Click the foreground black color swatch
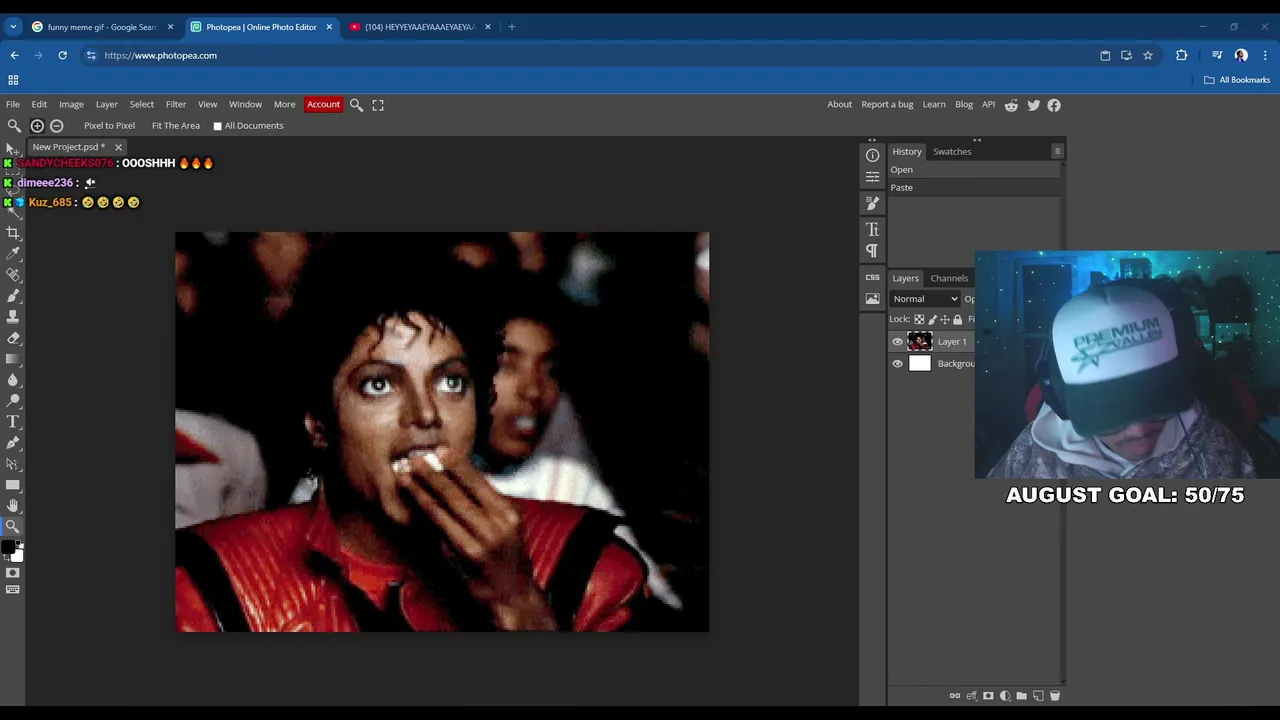Screen dimensions: 1280x720 tap(8, 547)
